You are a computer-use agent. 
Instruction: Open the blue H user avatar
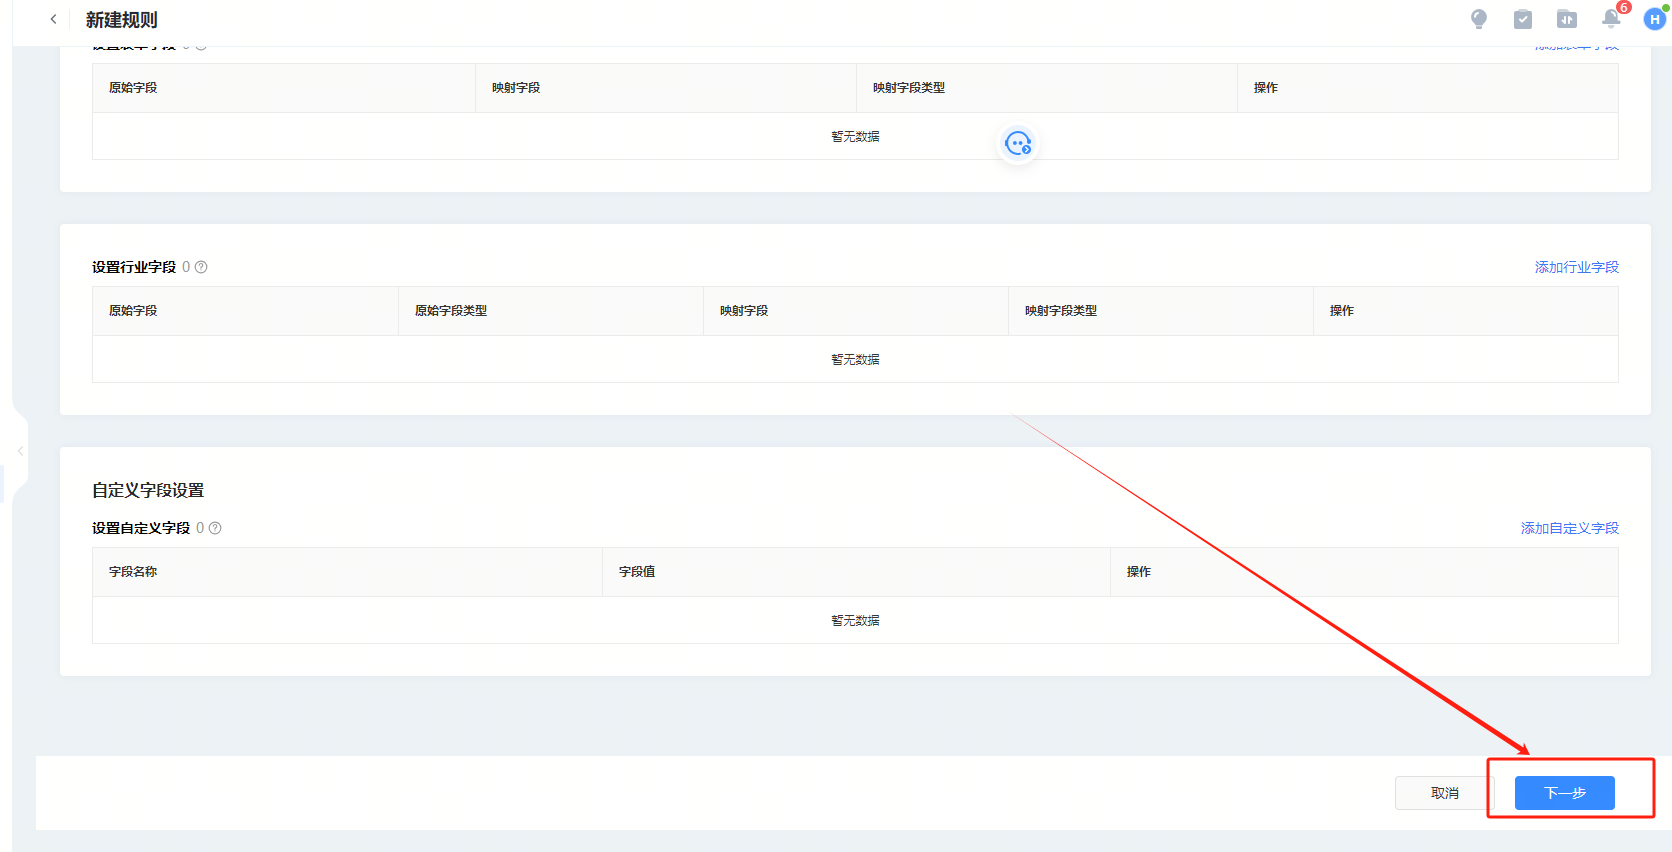1654,19
